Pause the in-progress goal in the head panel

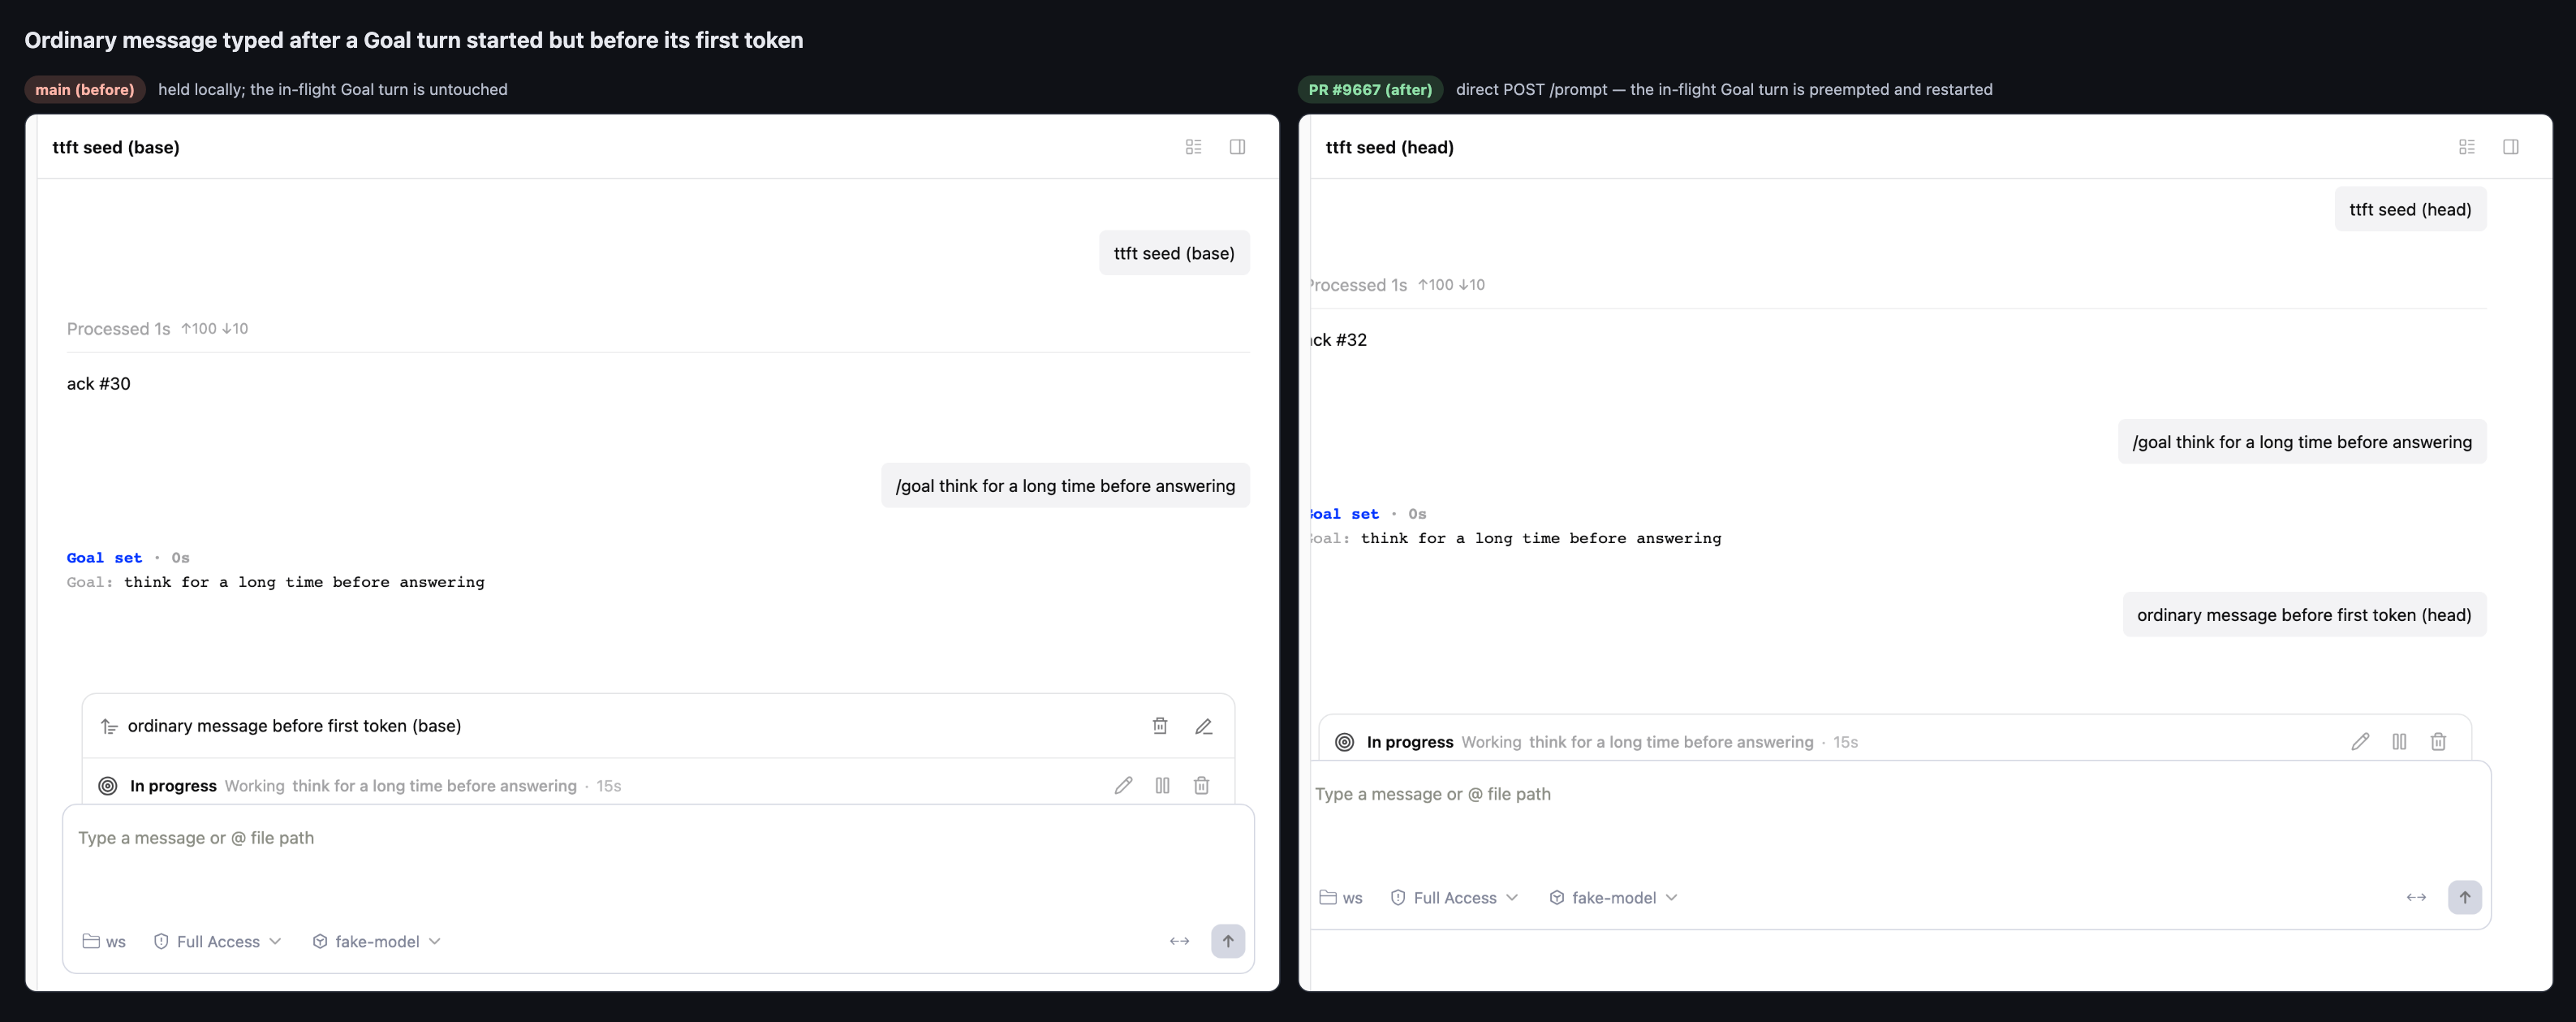(2399, 742)
